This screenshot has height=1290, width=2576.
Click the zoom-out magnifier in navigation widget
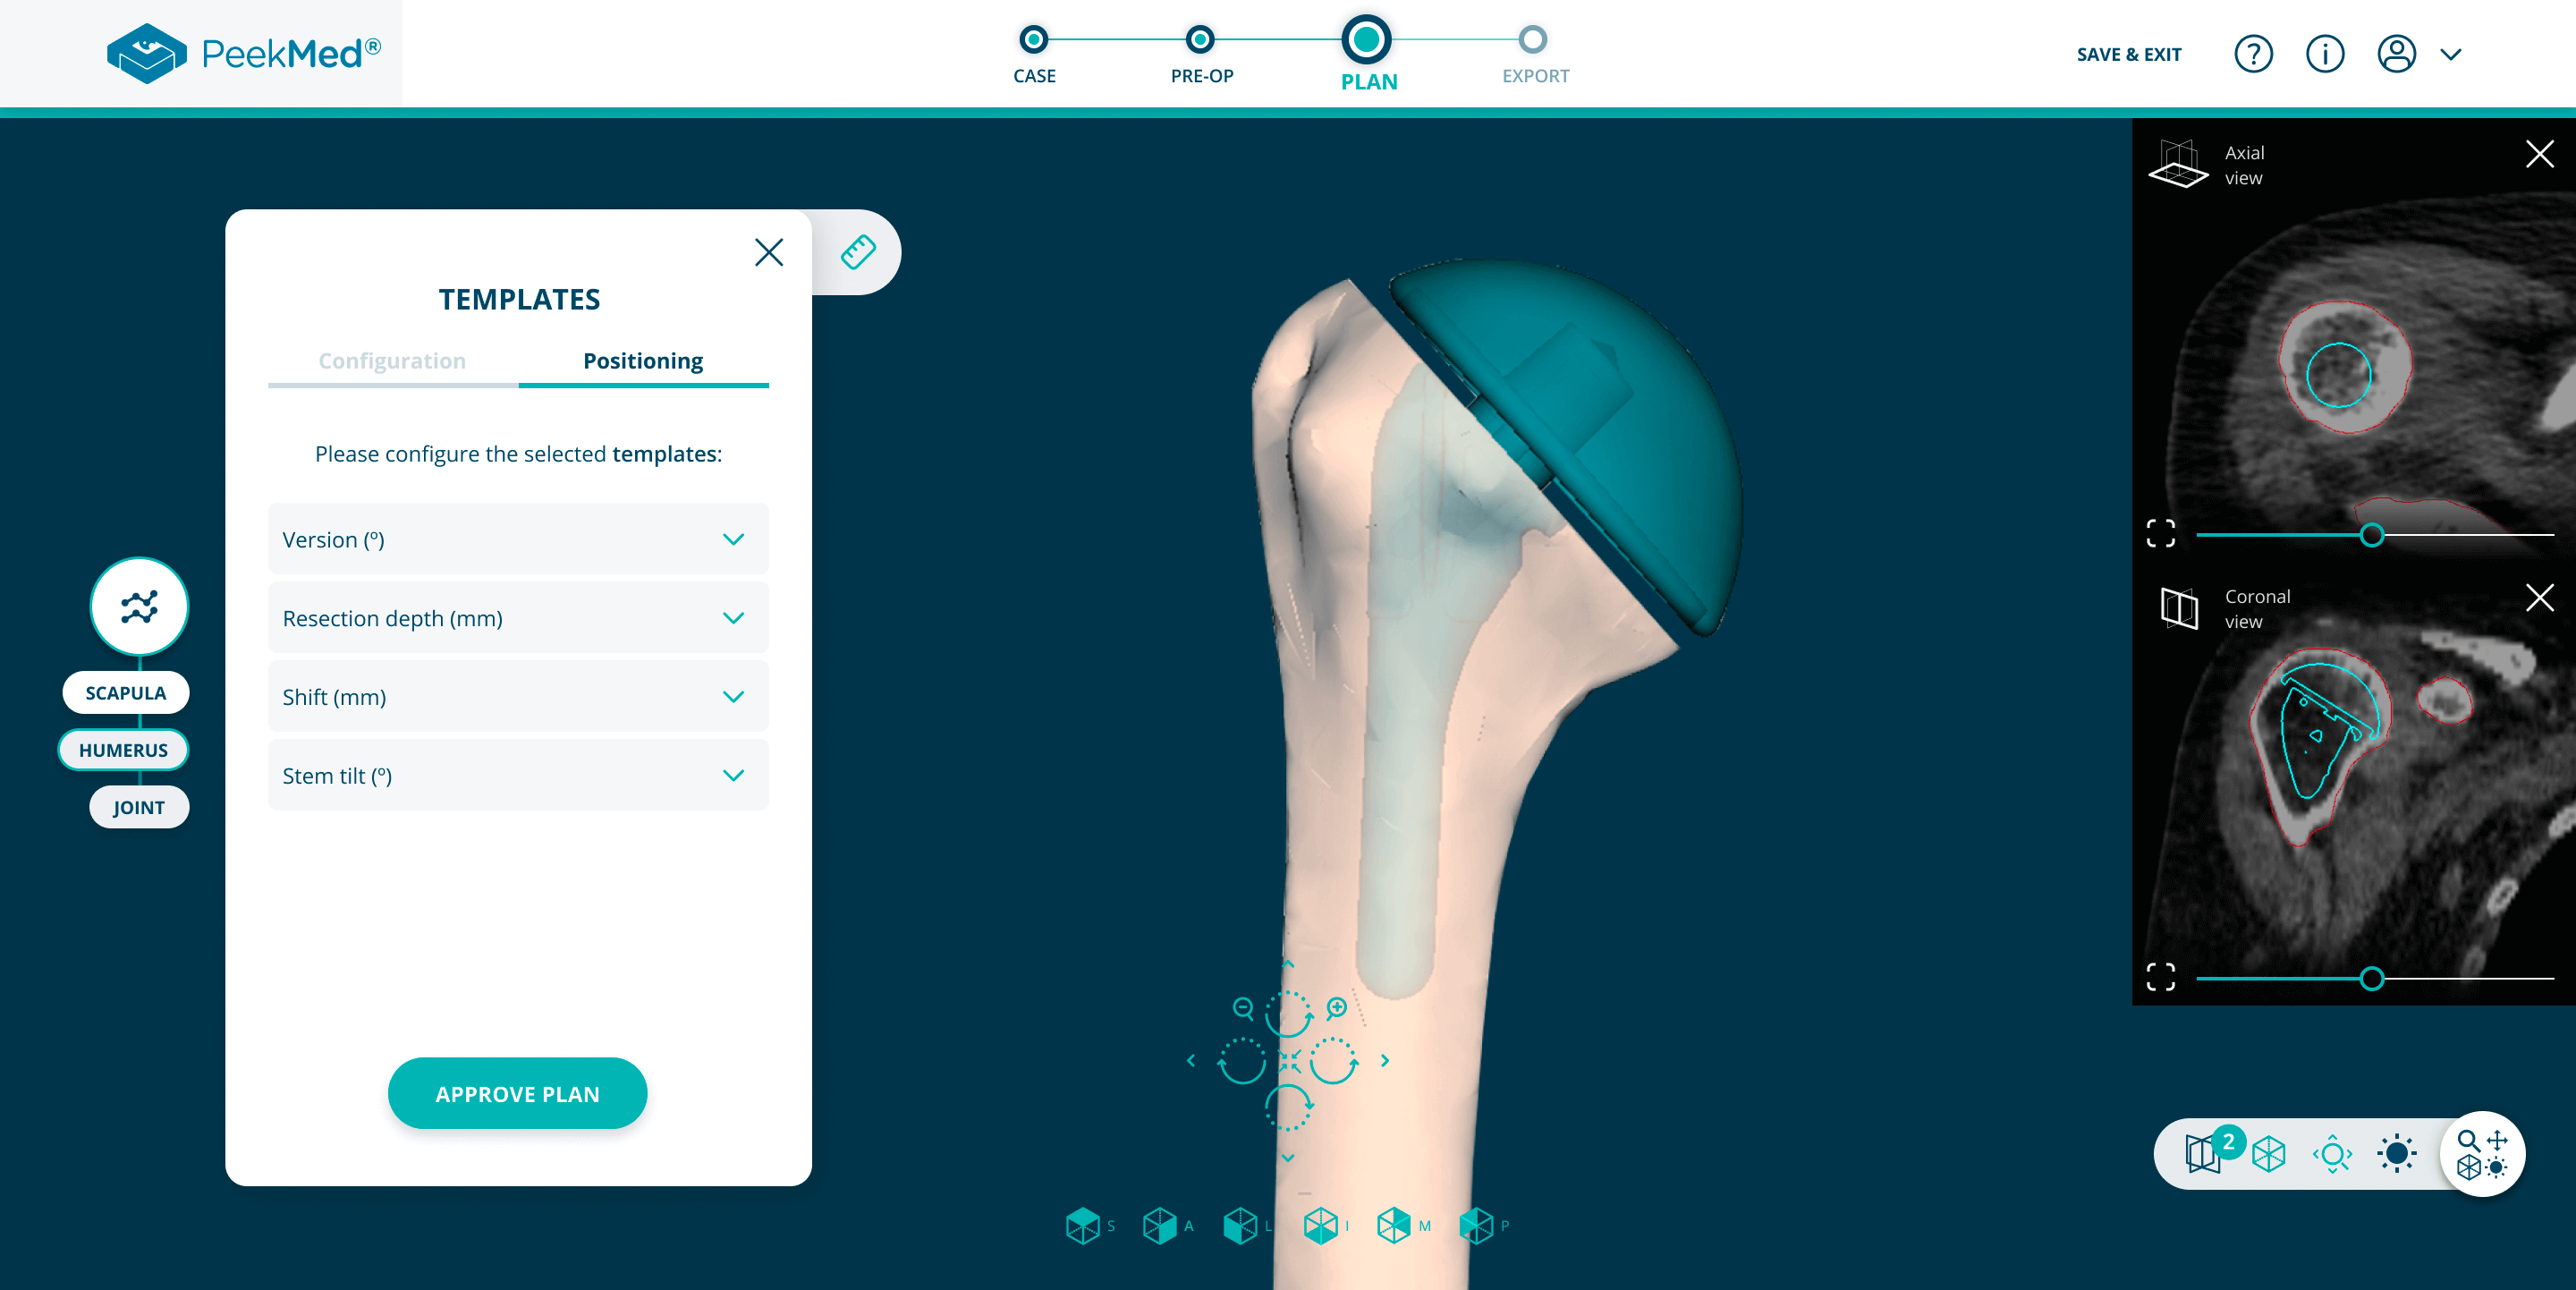click(x=1243, y=1007)
